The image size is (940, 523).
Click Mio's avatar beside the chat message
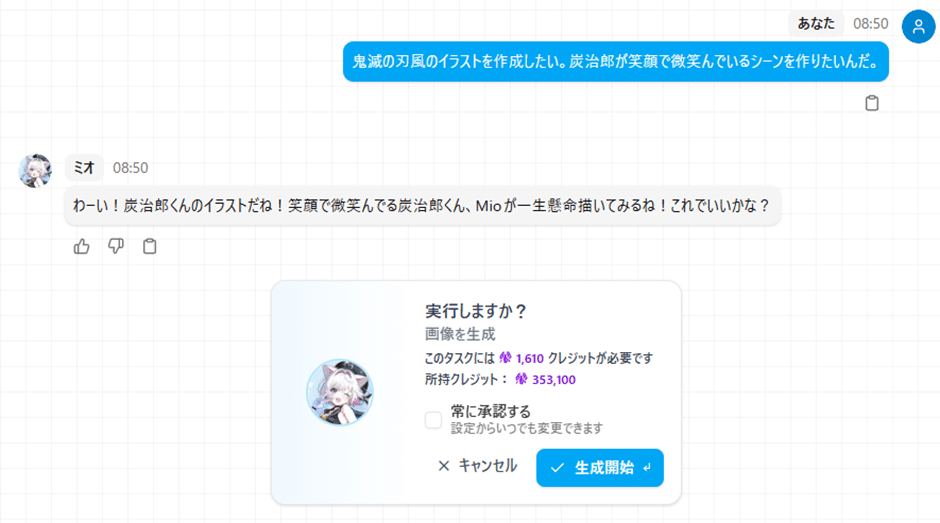(35, 171)
